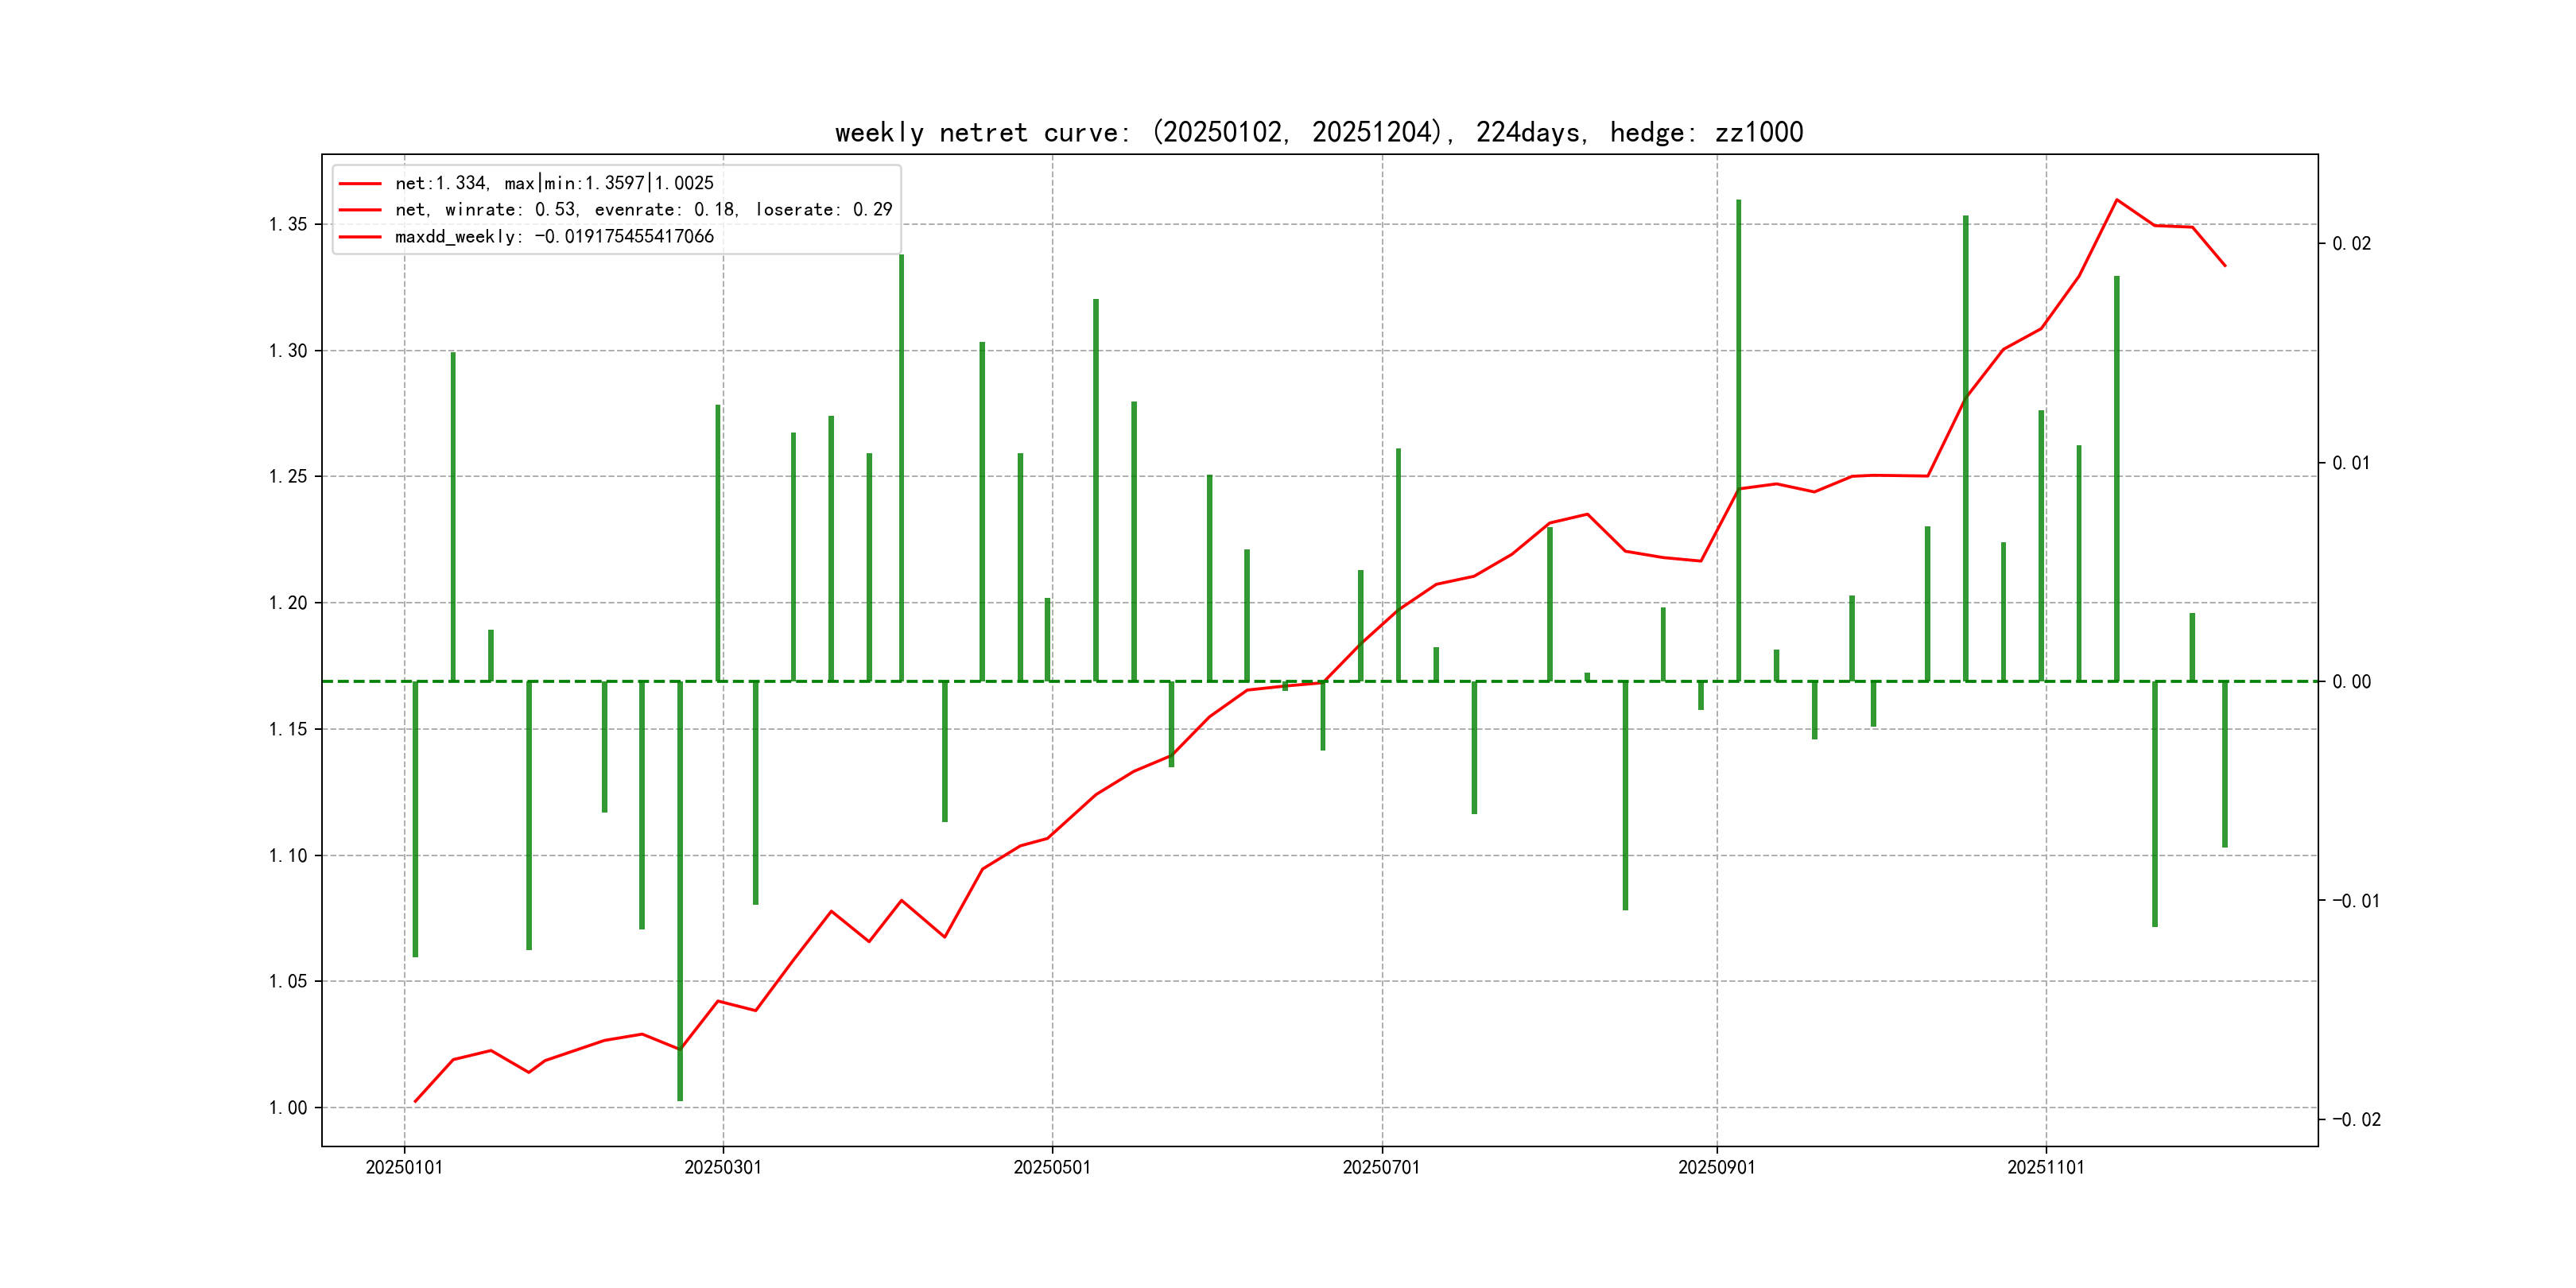Viewport: 2576px width, 1288px height.
Task: Click the end of the red curve at far right
Action: coord(2225,266)
